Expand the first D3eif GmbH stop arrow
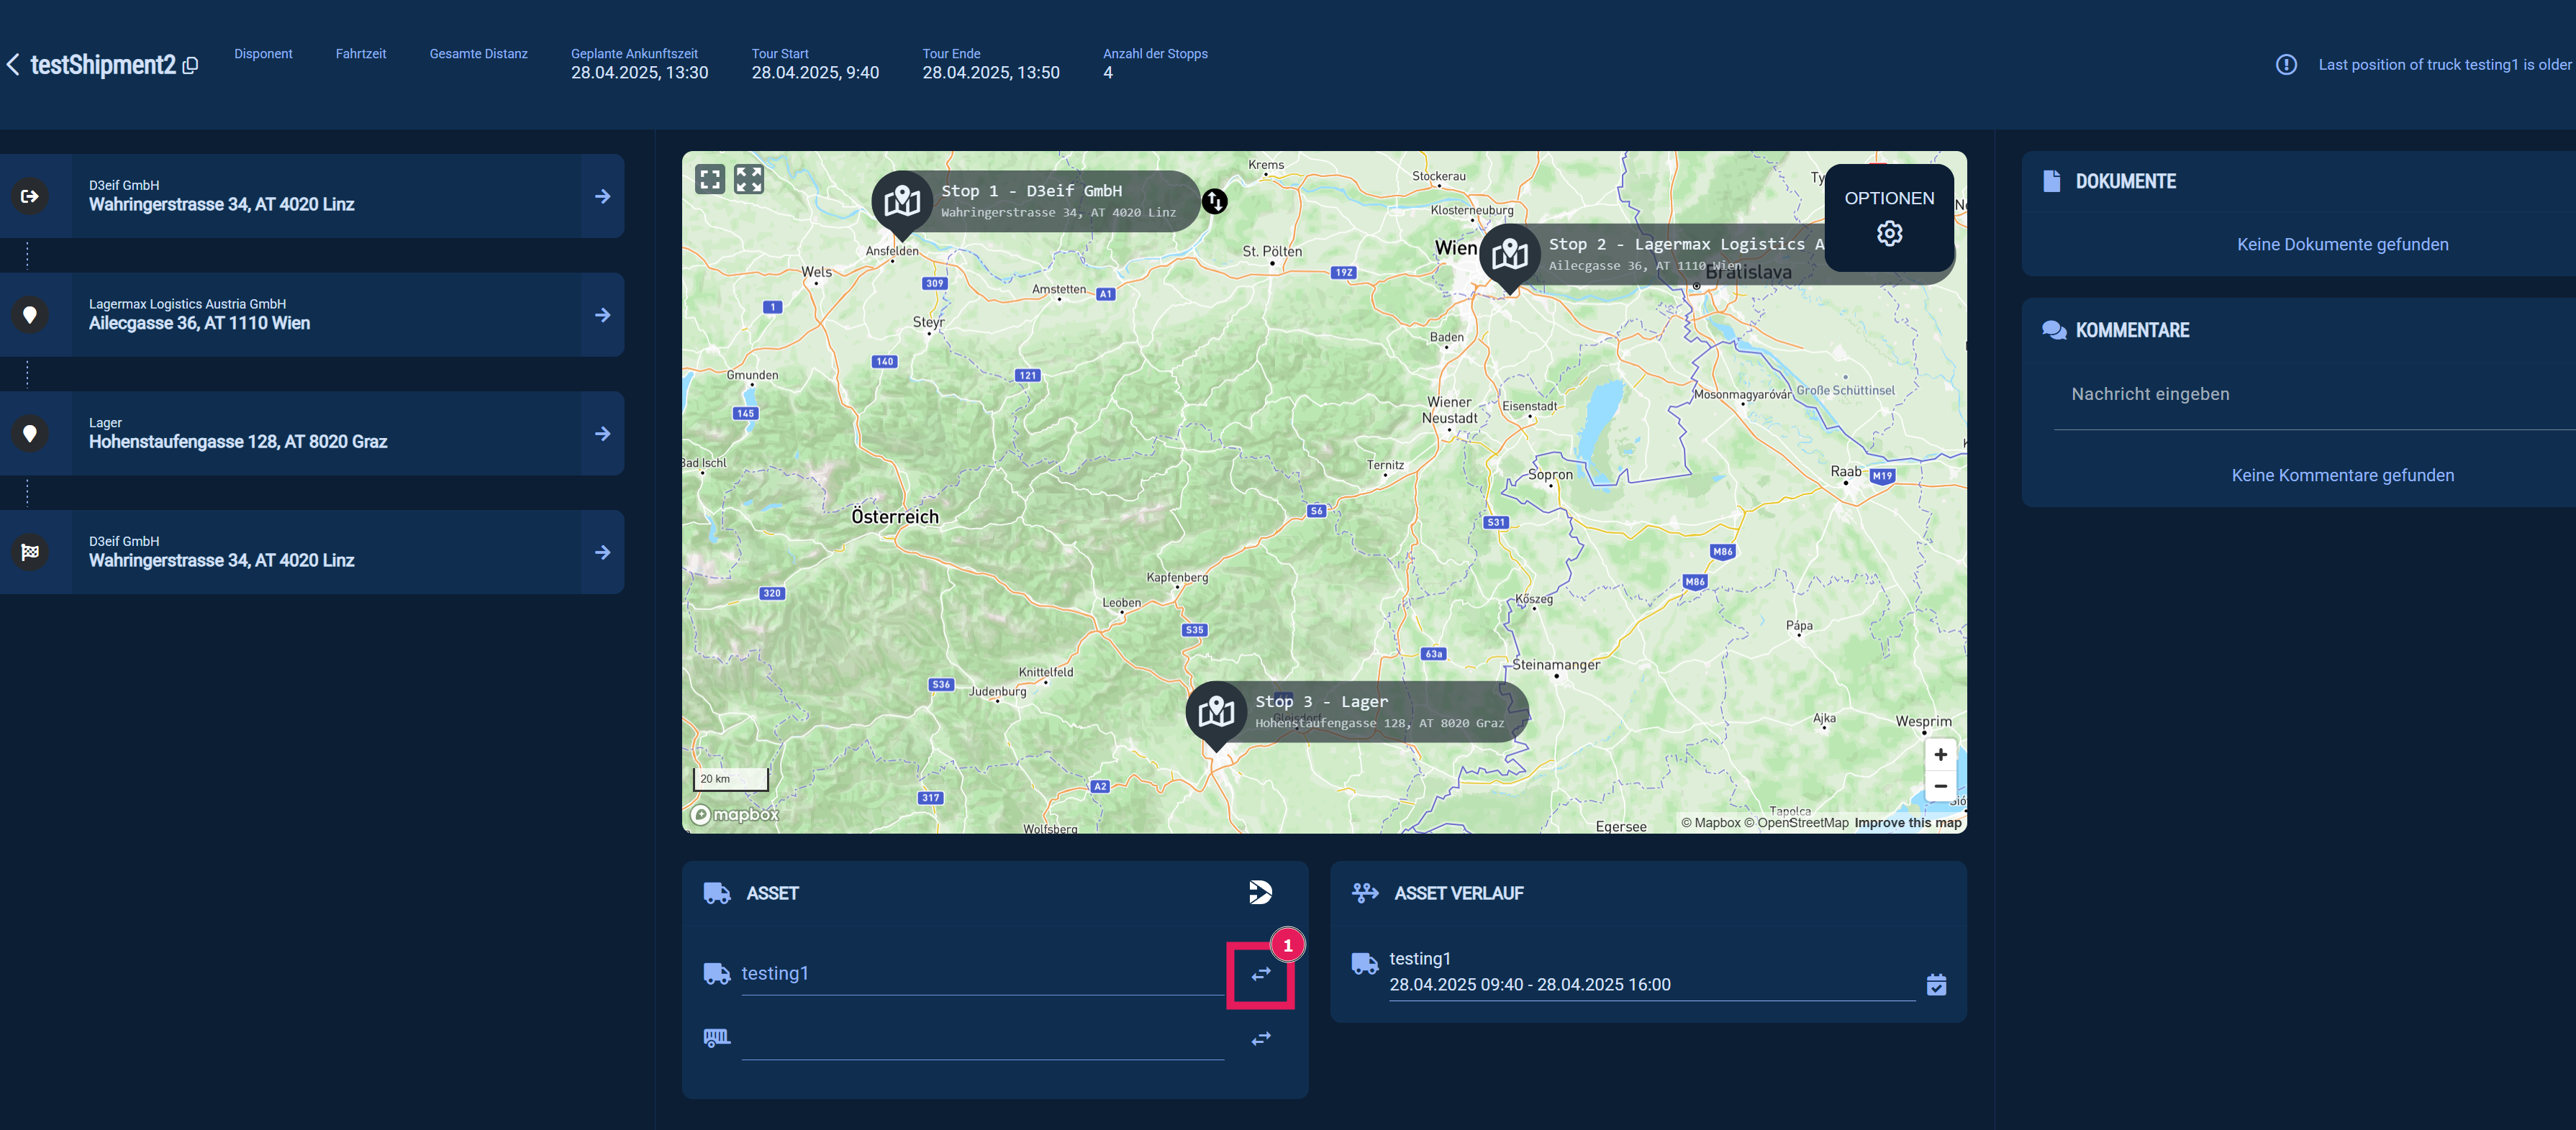Image resolution: width=2576 pixels, height=1130 pixels. click(602, 197)
